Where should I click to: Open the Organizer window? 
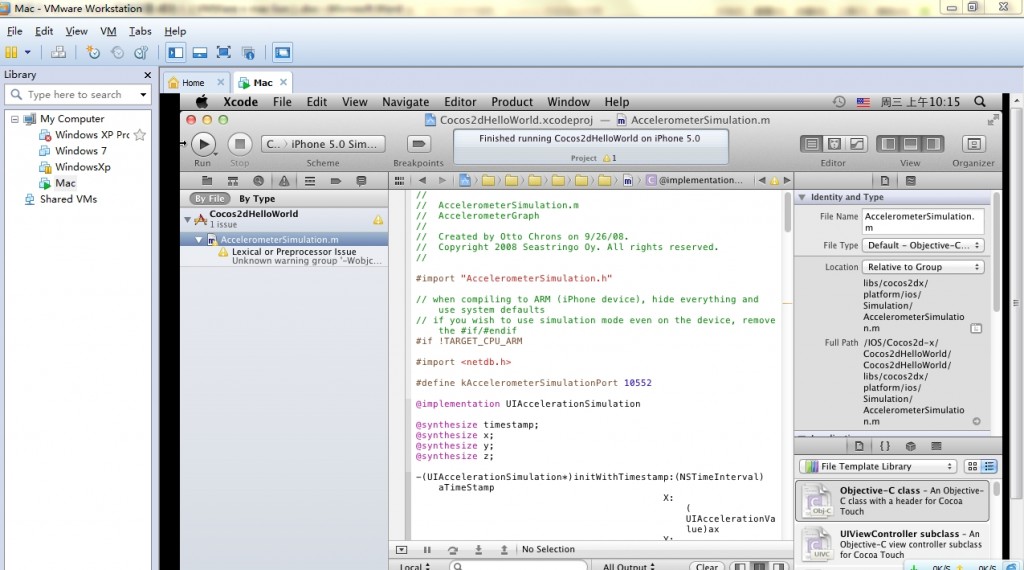[x=973, y=144]
